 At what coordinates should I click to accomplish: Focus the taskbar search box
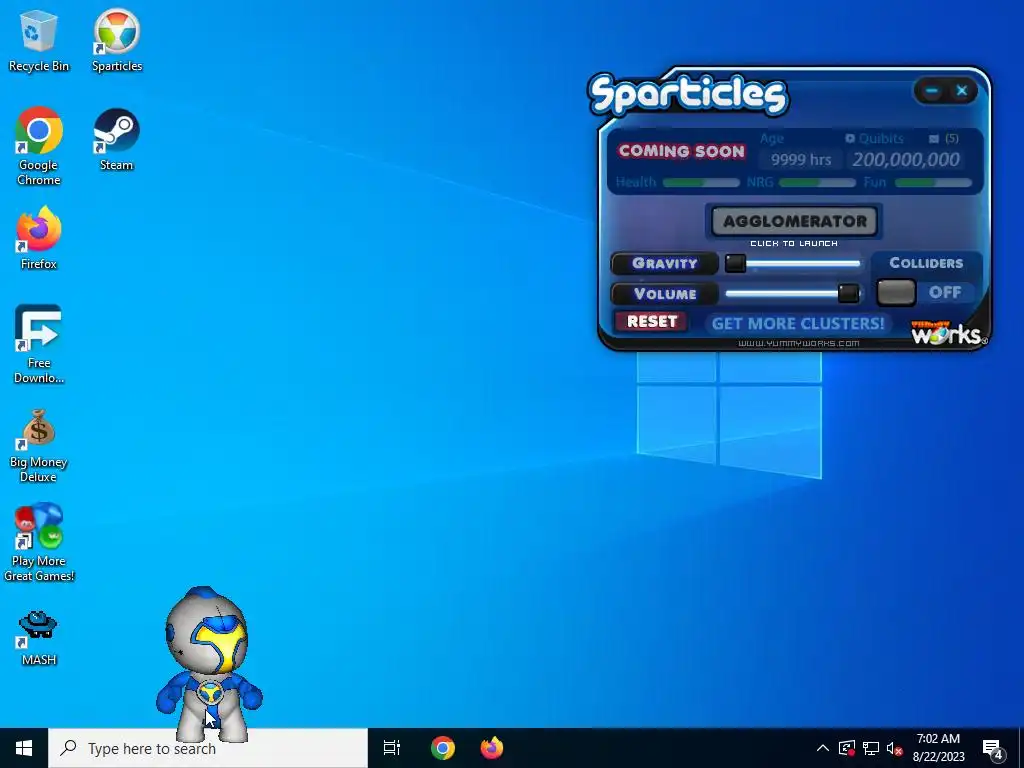pyautogui.click(x=208, y=748)
